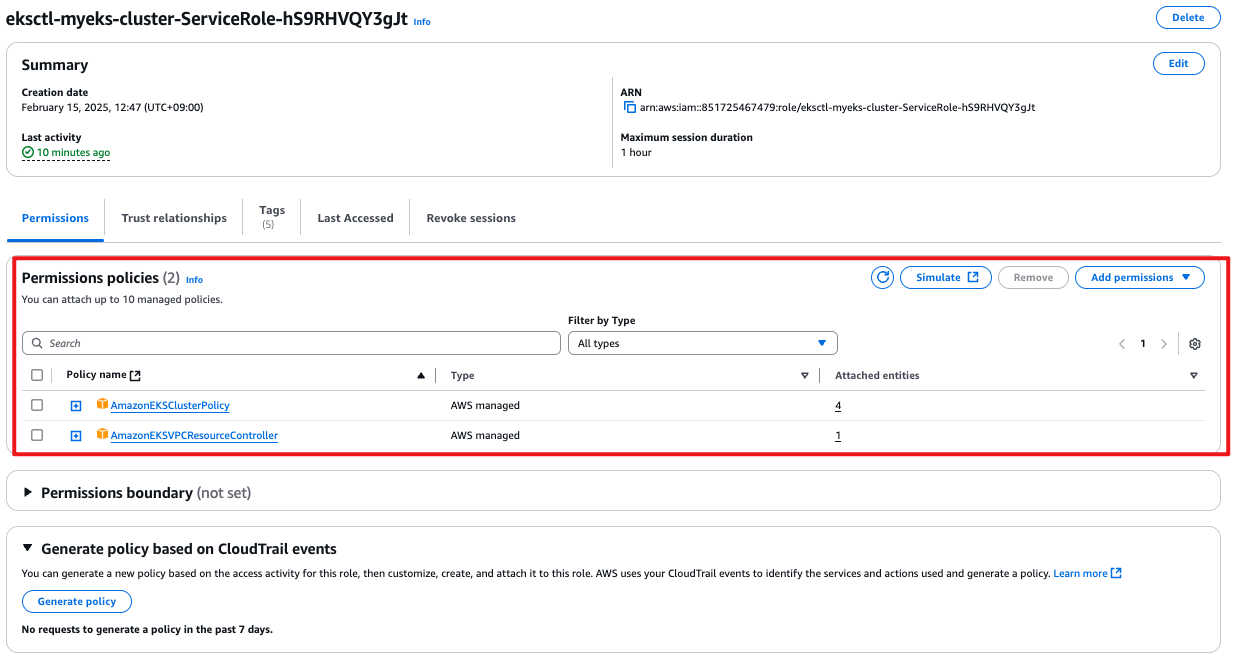Open the Filter by Type dropdown
1247x661 pixels.
pos(703,343)
